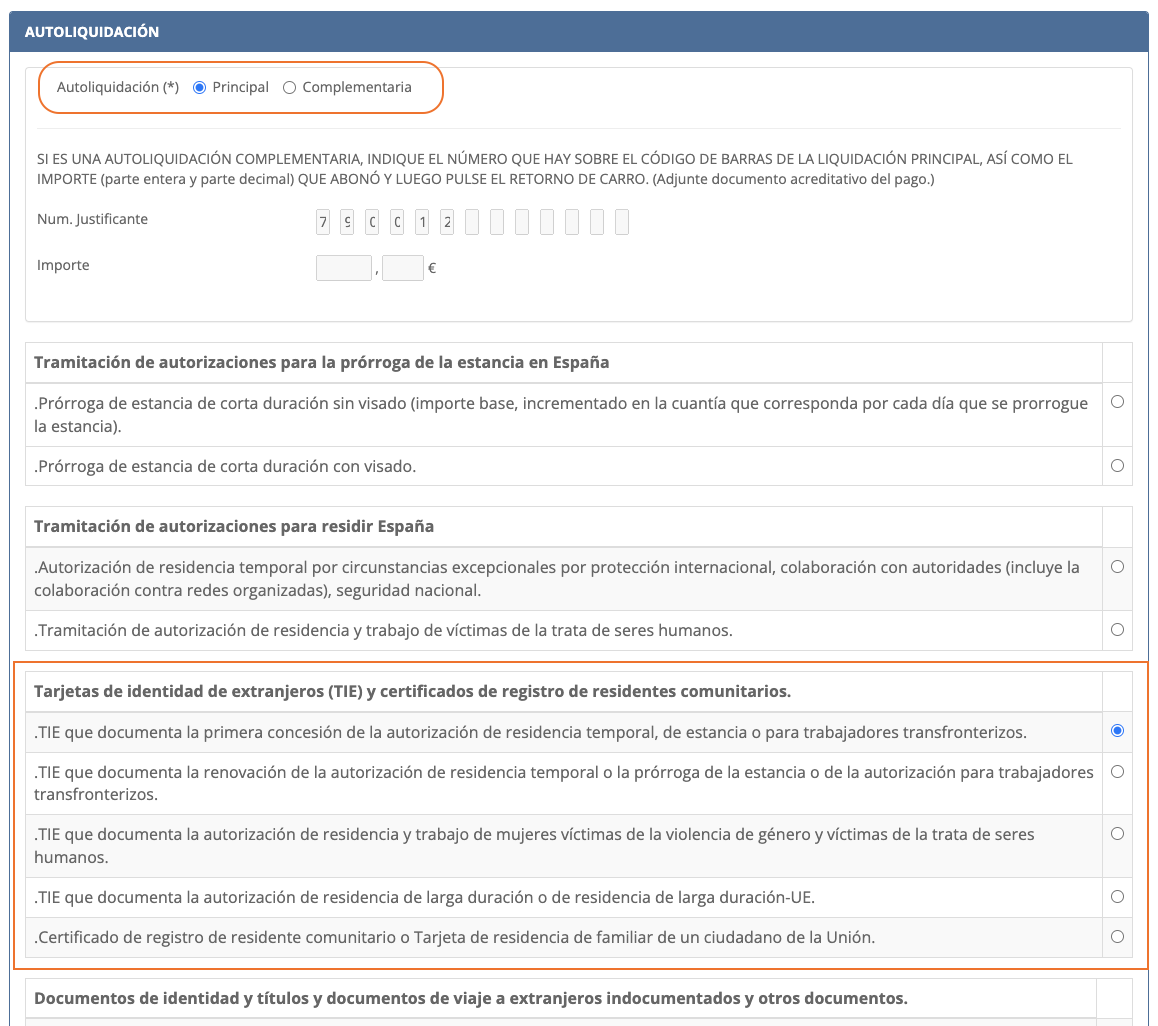Select prórroga de estancia sin visado option

tap(1117, 402)
